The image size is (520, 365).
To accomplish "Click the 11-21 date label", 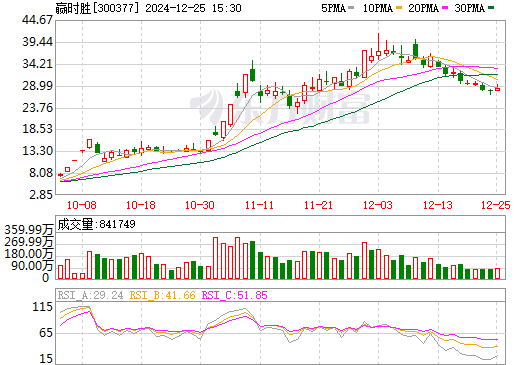I will (318, 205).
